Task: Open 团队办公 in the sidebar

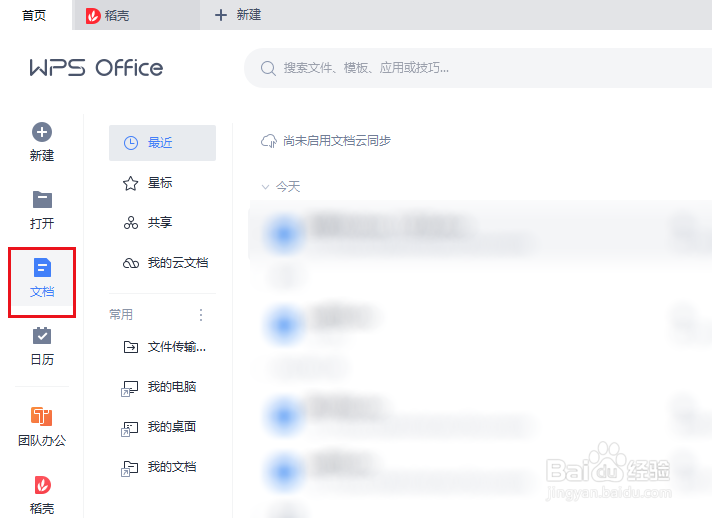Action: pyautogui.click(x=42, y=427)
